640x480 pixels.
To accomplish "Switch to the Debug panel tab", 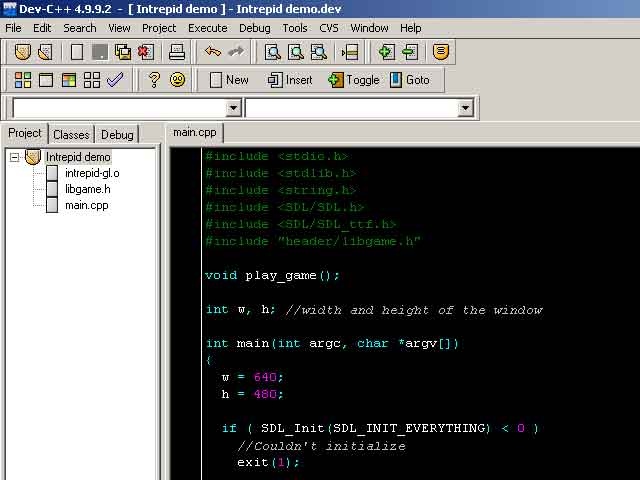I will coord(117,134).
